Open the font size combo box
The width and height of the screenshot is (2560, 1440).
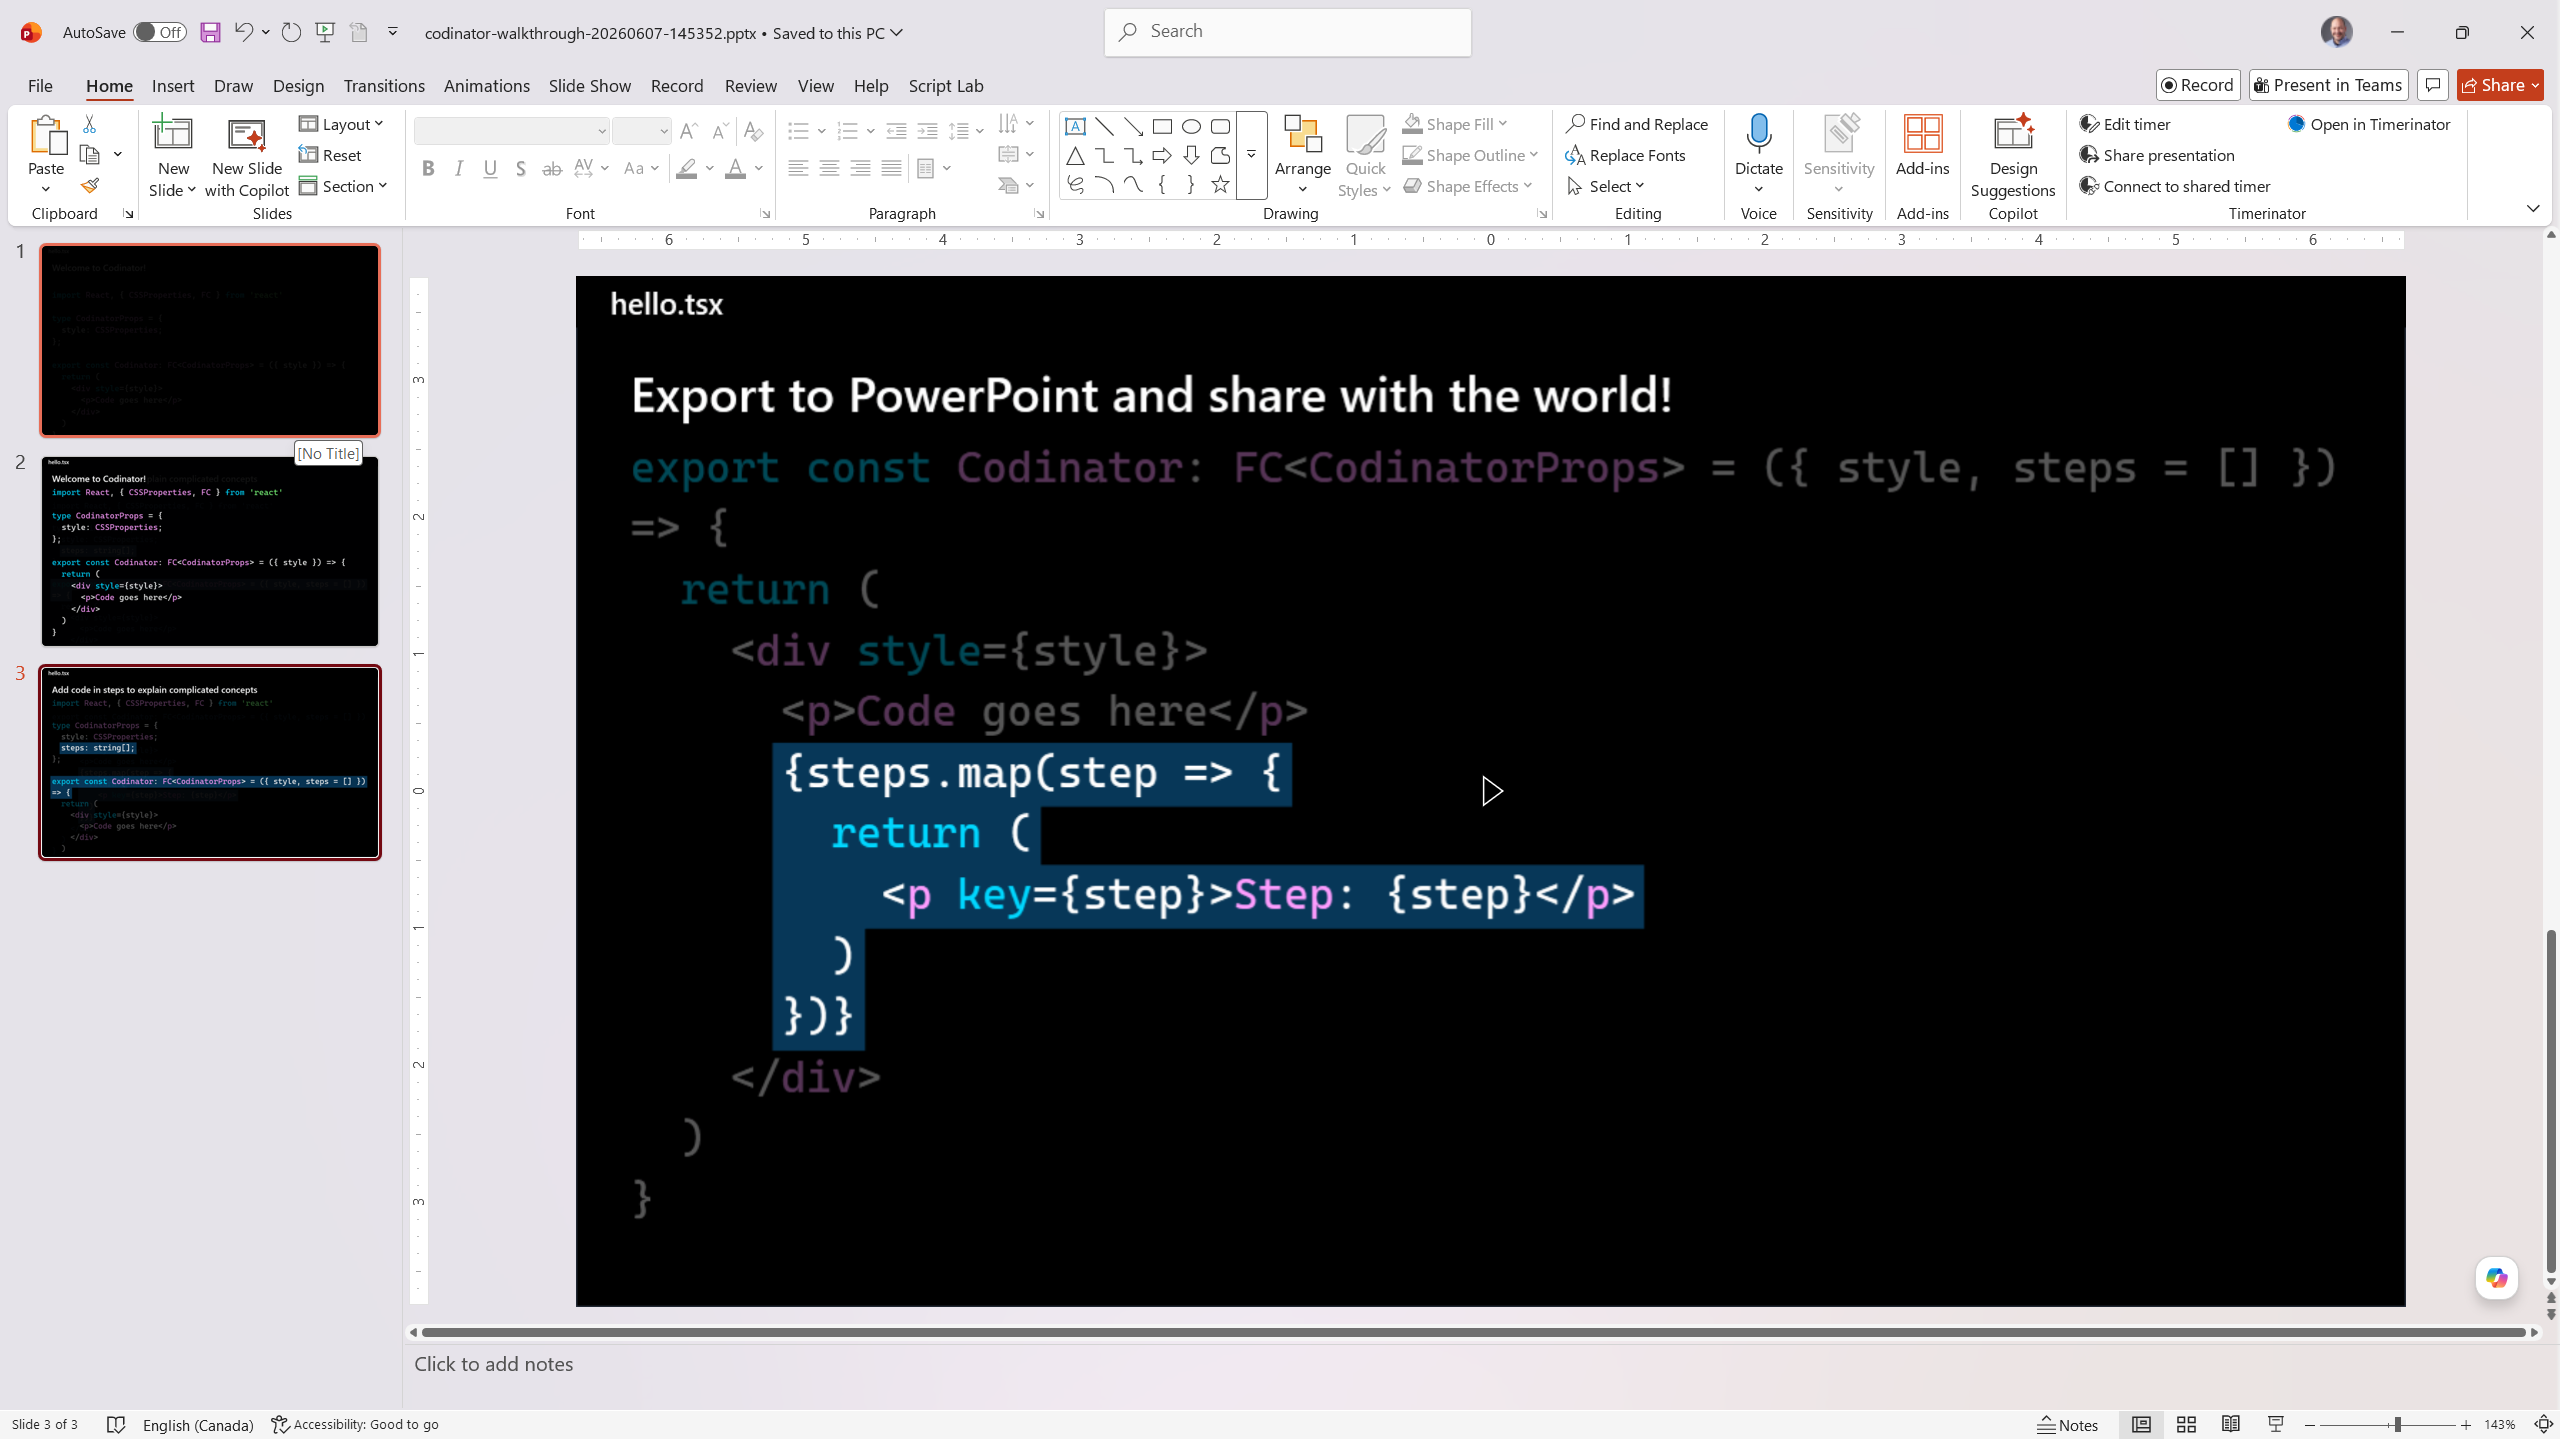coord(641,131)
